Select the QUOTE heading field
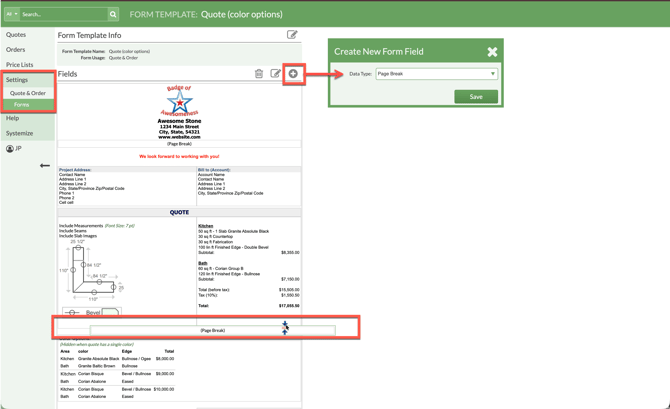 [x=179, y=212]
